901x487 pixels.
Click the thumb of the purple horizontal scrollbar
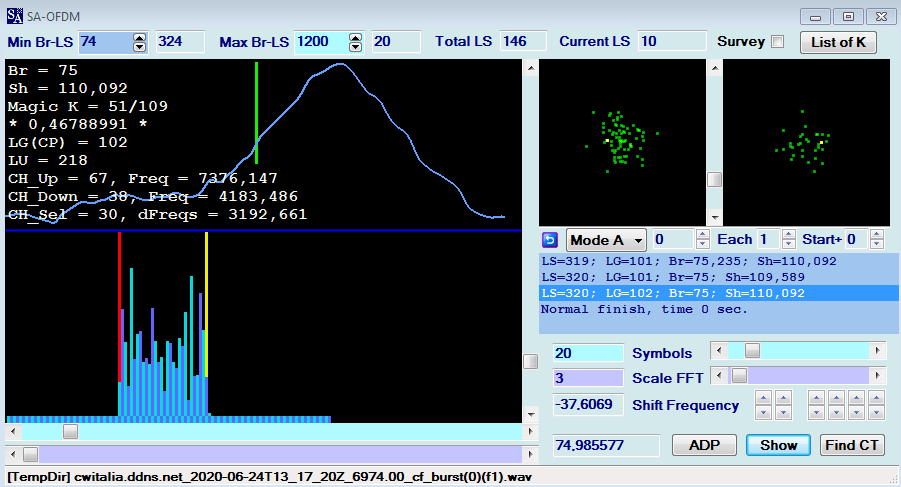tap(30, 454)
